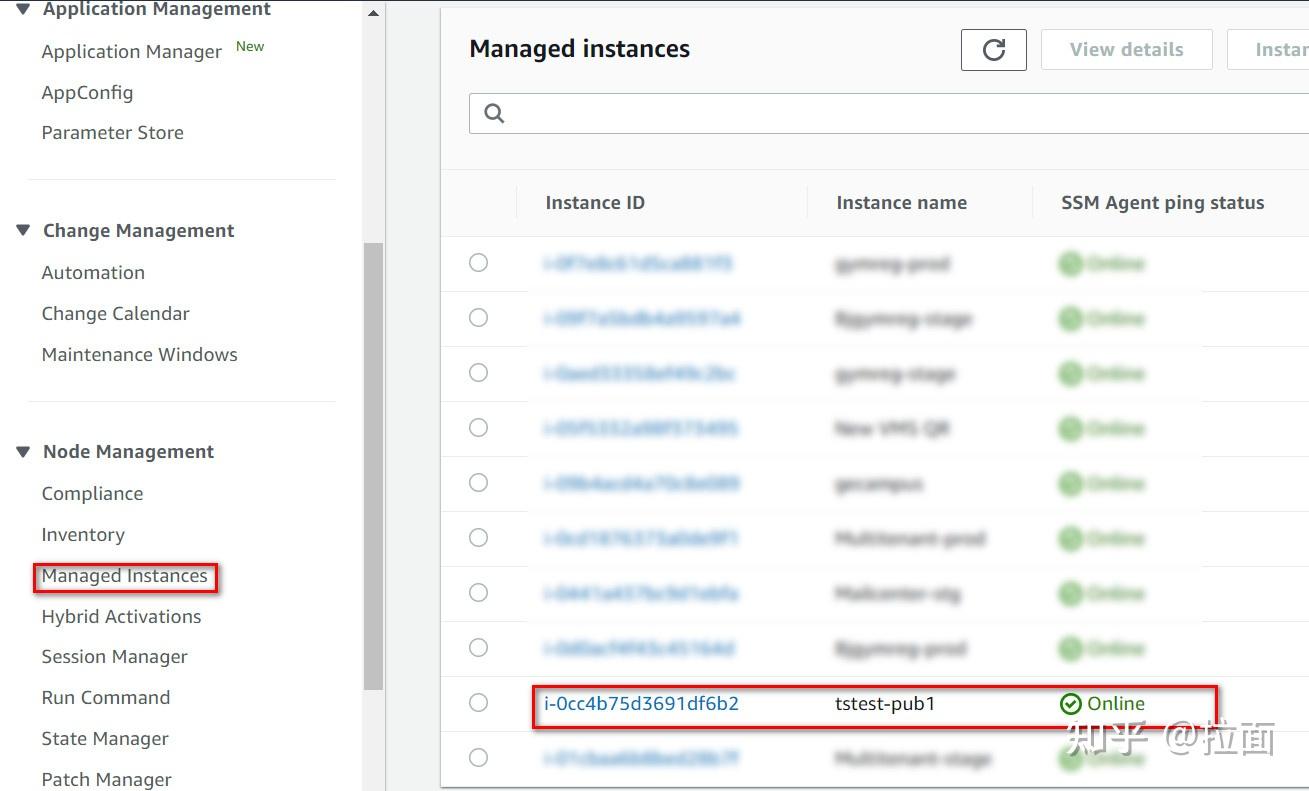Open instance link i-0cc4b75d3691df6b2
This screenshot has height=791, width=1309.
(x=641, y=703)
